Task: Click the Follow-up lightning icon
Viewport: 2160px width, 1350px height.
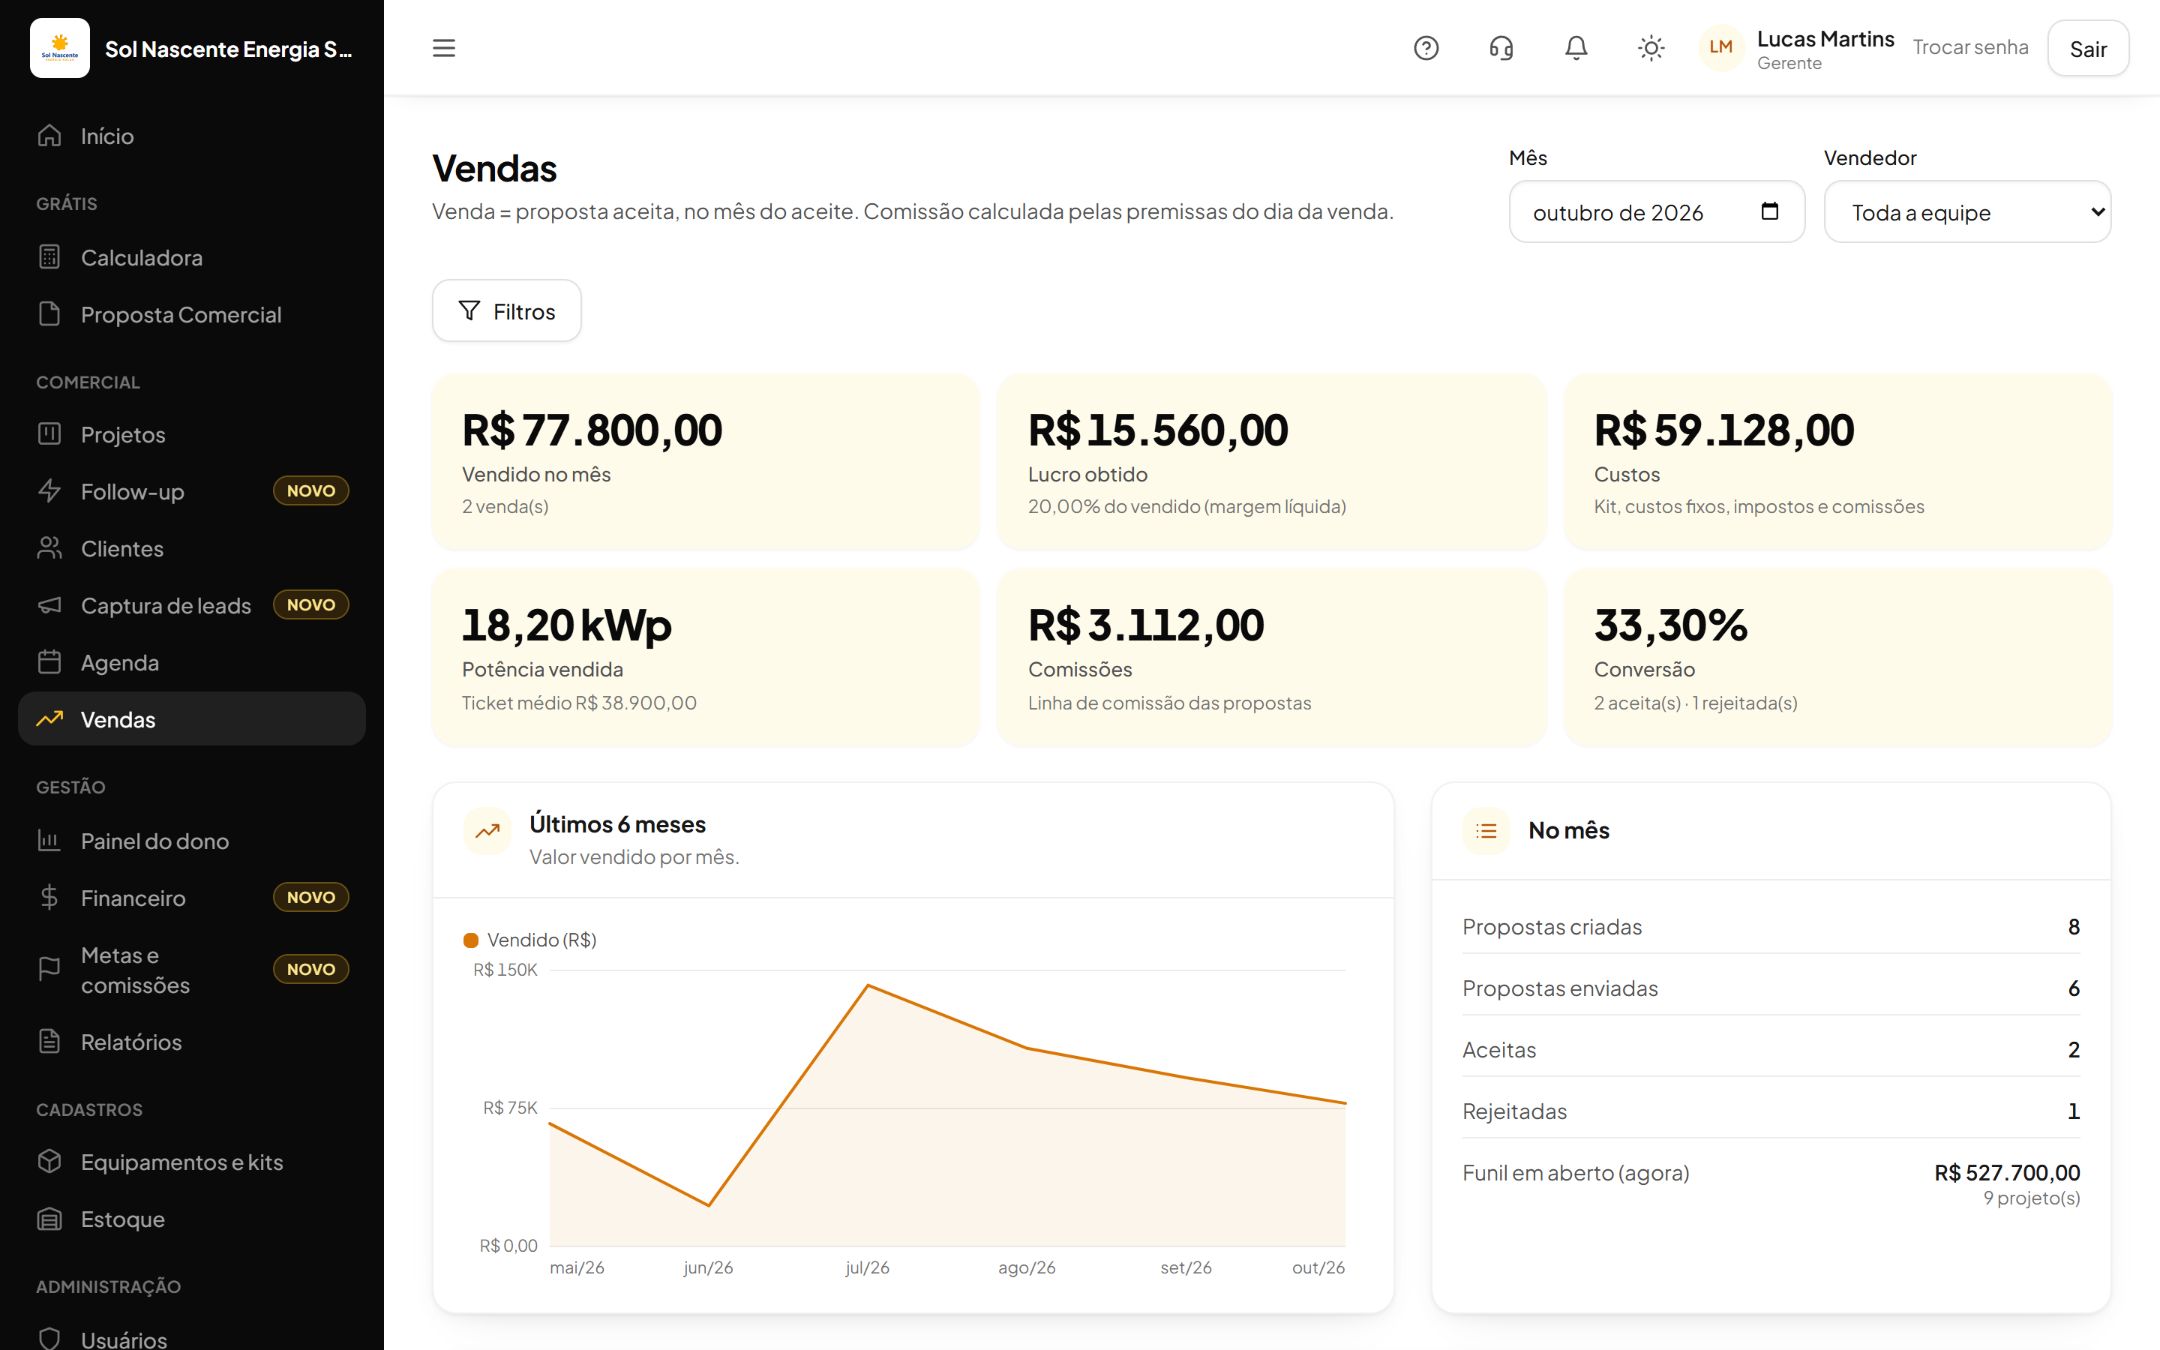Action: coord(49,491)
